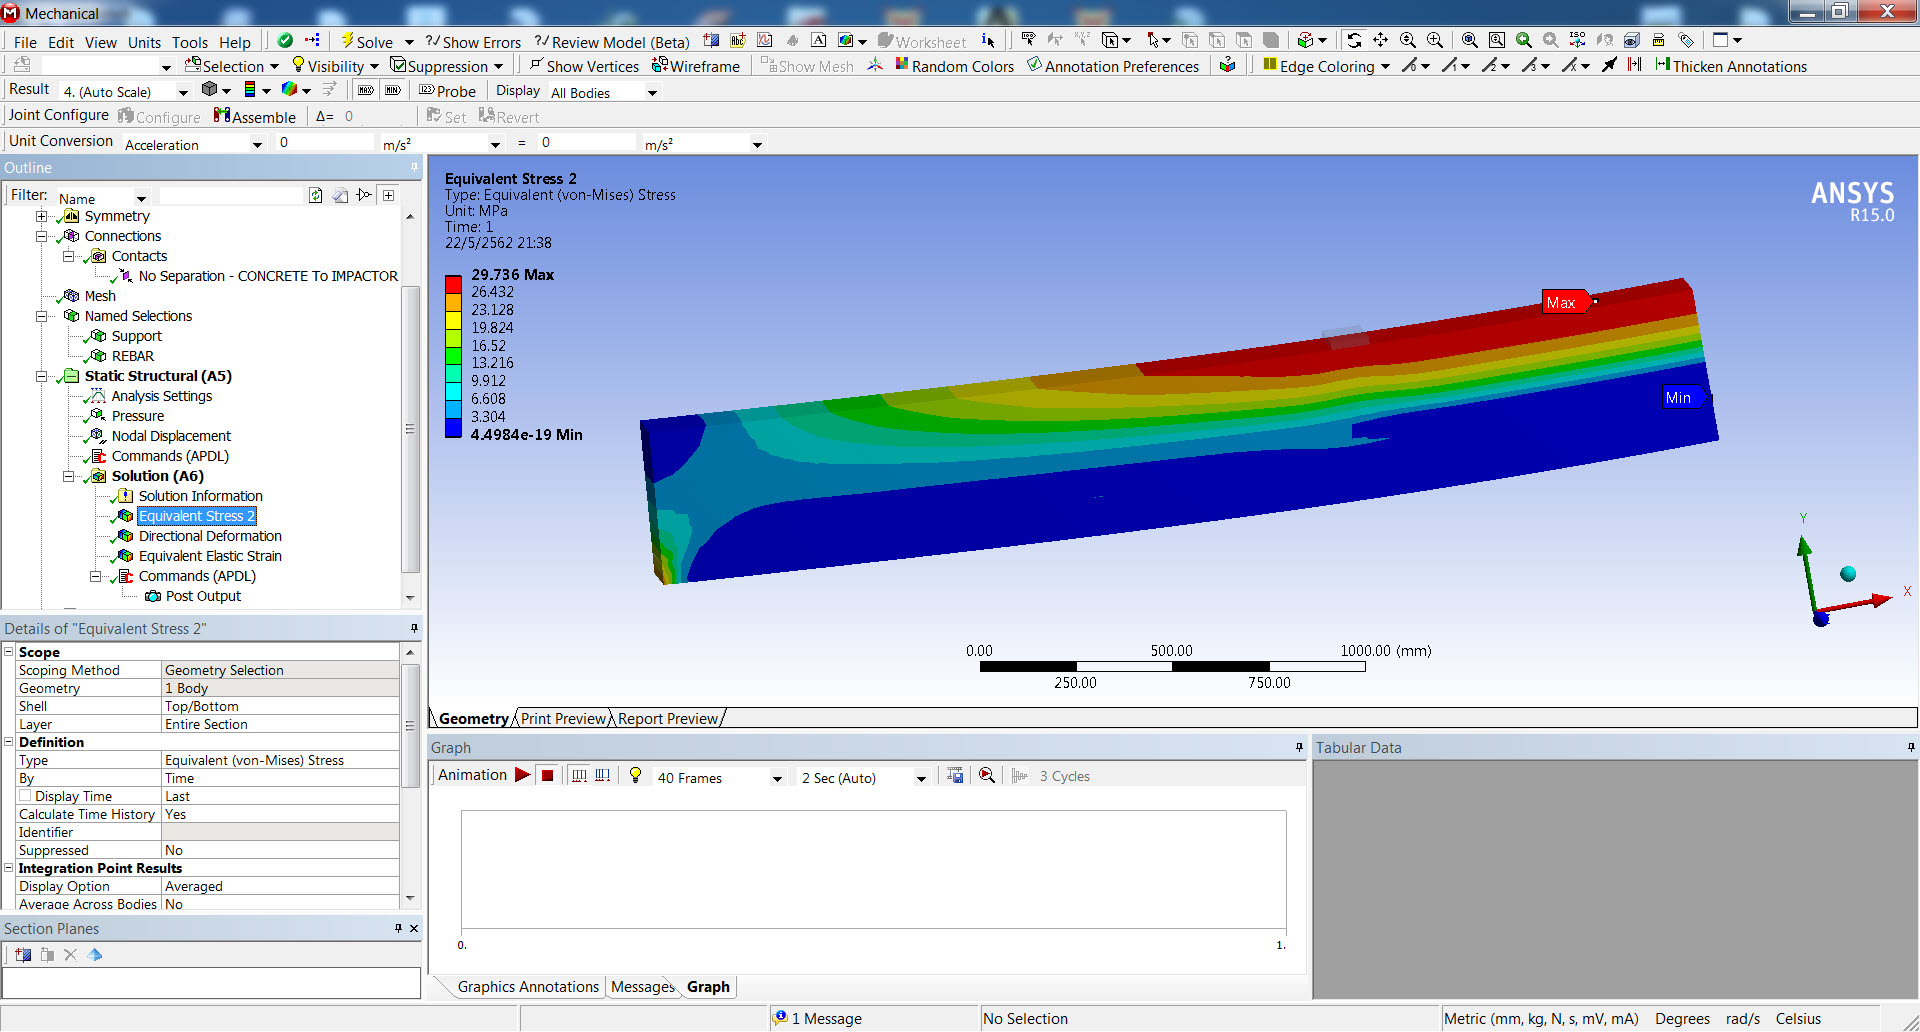
Task: Click Review Model (Beta) button
Action: pyautogui.click(x=612, y=42)
